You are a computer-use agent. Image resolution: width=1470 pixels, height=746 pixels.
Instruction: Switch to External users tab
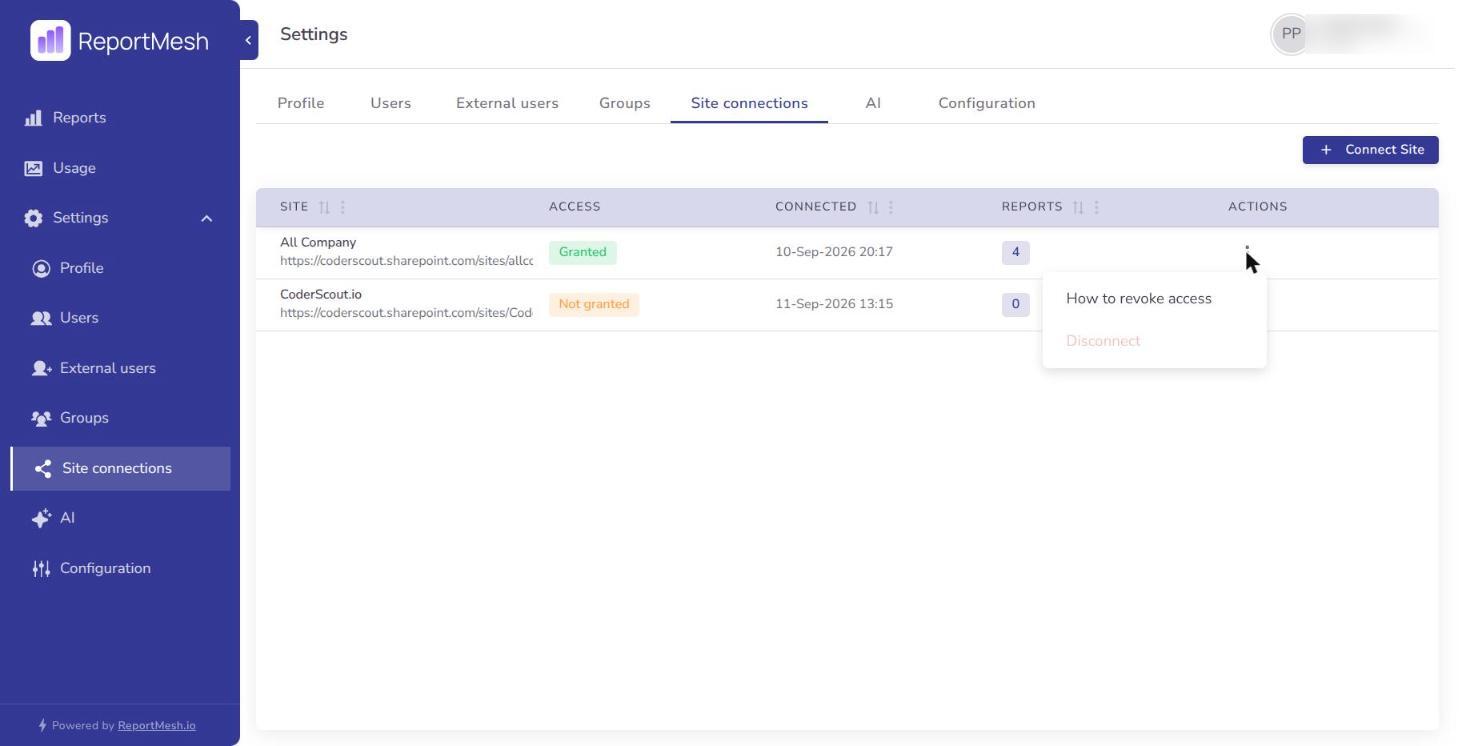coord(507,103)
